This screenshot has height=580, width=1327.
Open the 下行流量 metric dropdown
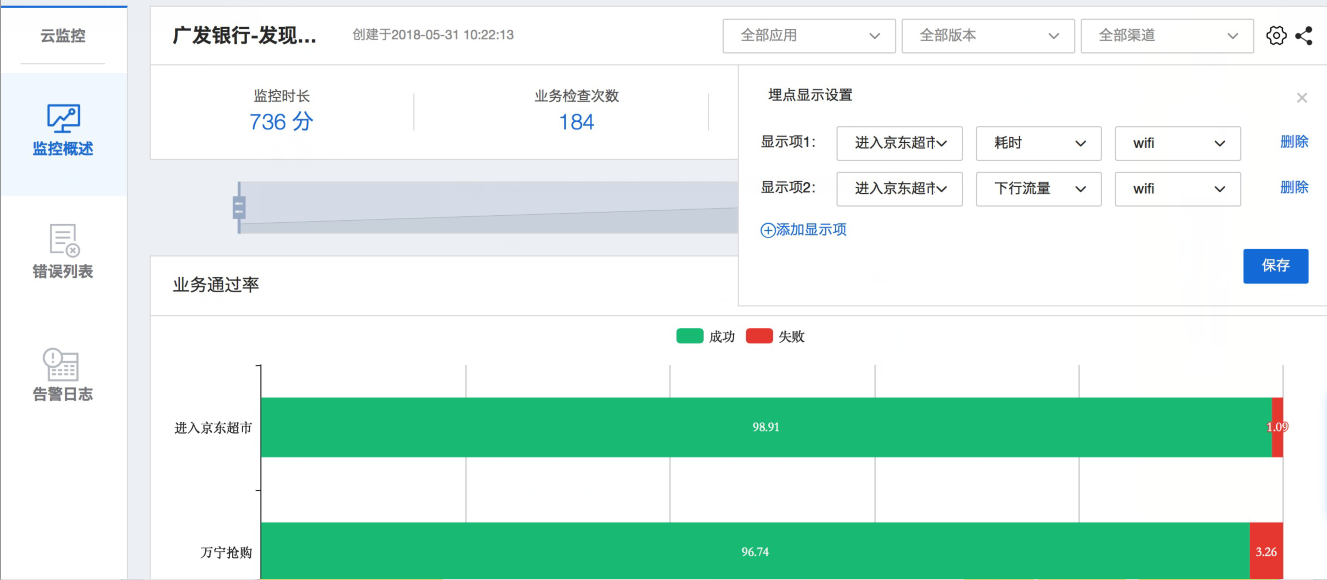1038,189
